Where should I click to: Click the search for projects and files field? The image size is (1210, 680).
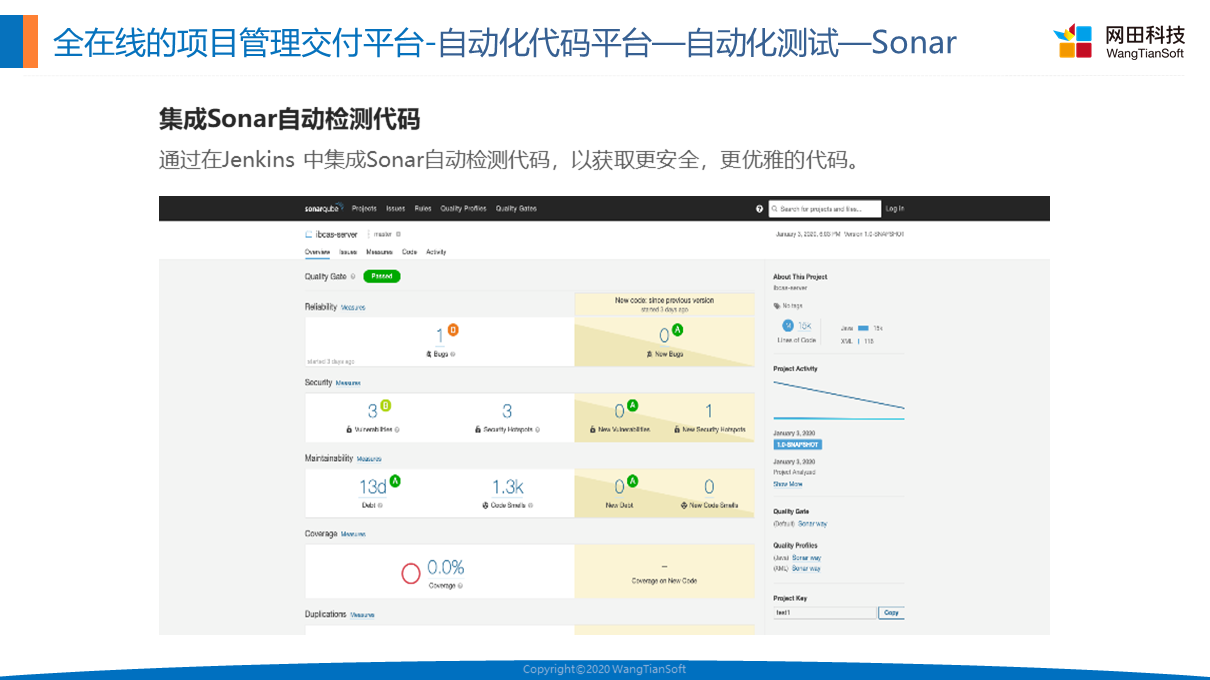click(825, 209)
